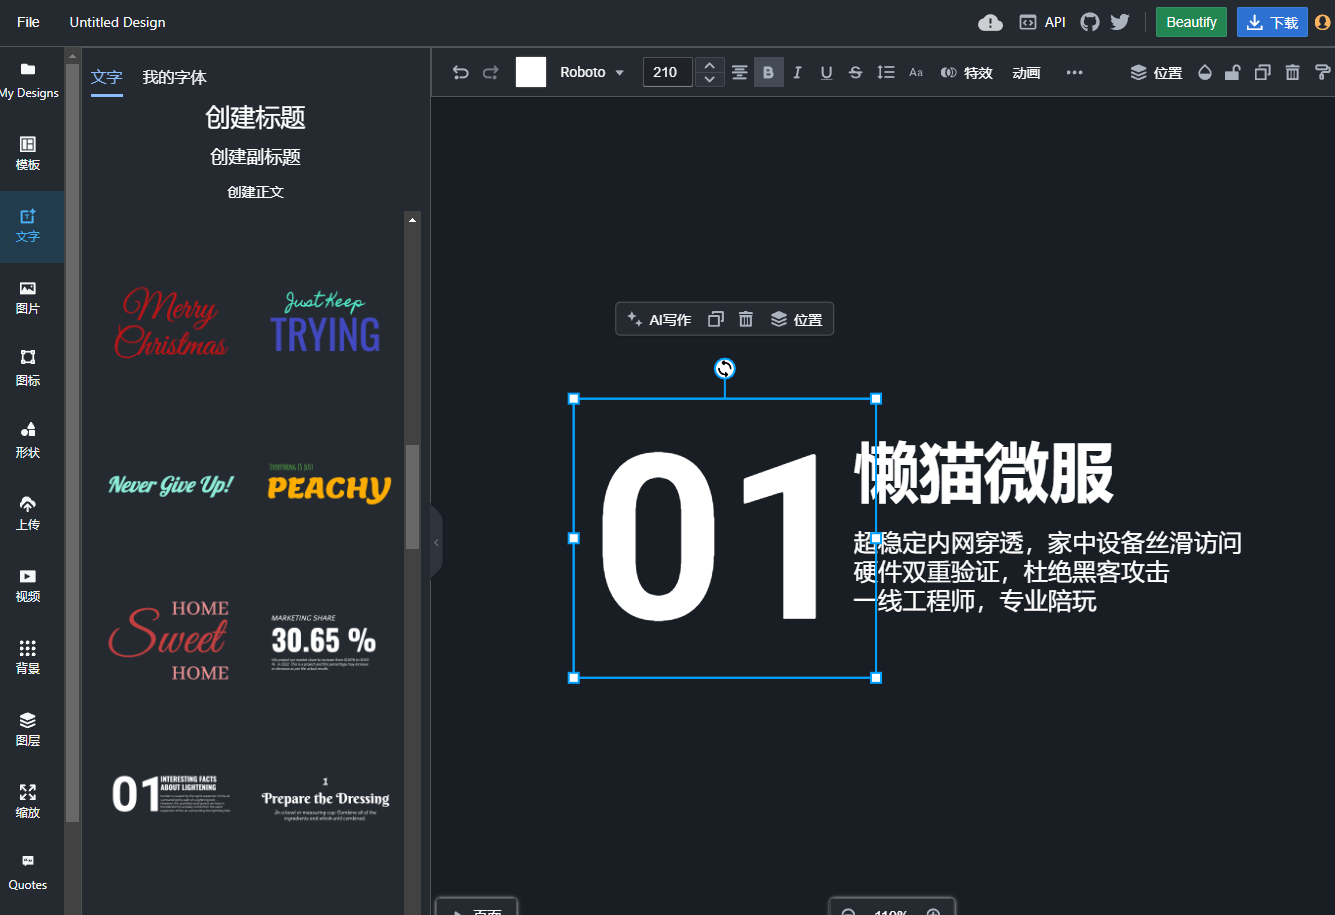Add a subheading with 创建副标题
Screen dimensions: 1335x915
pyautogui.click(x=255, y=157)
